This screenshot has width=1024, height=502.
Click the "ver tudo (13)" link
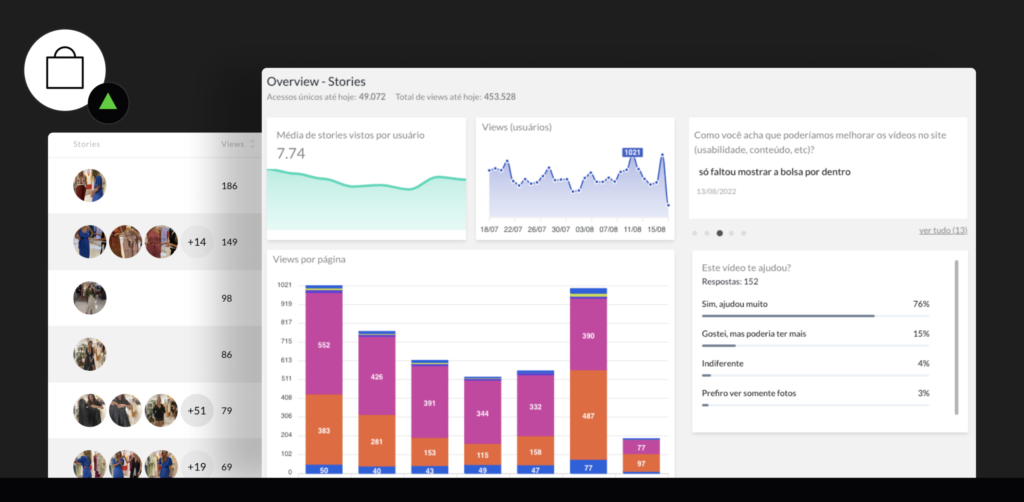click(942, 231)
